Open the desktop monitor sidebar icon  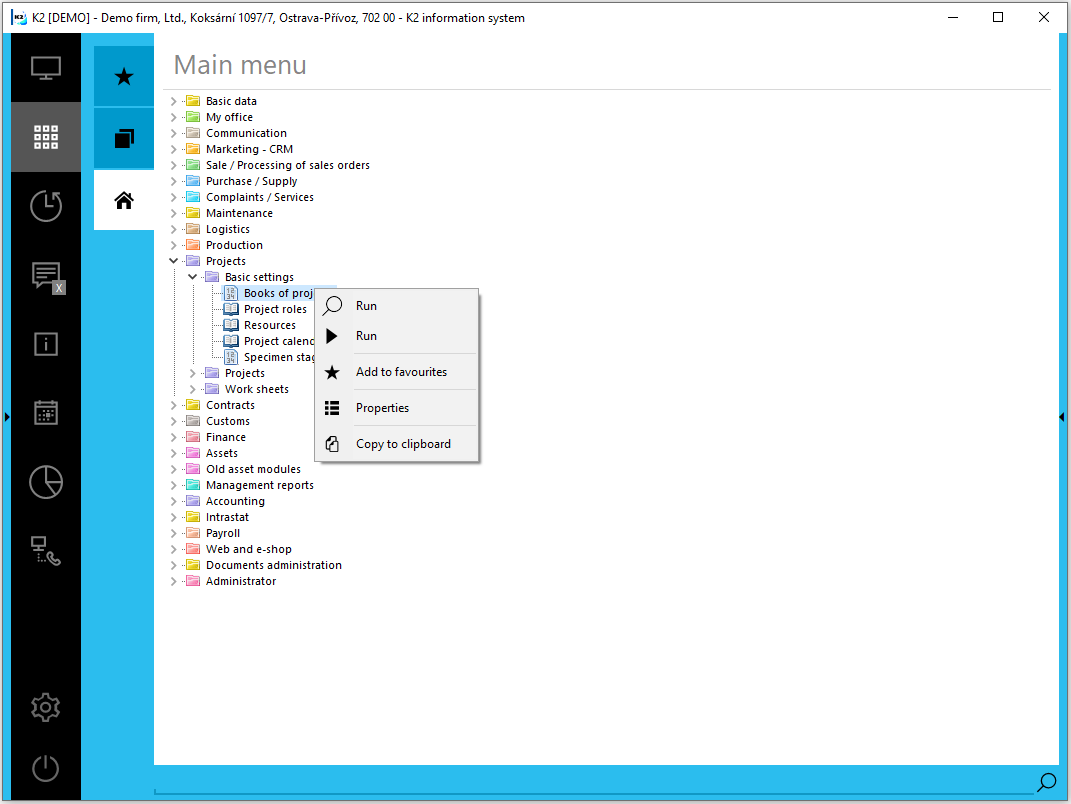(x=46, y=68)
